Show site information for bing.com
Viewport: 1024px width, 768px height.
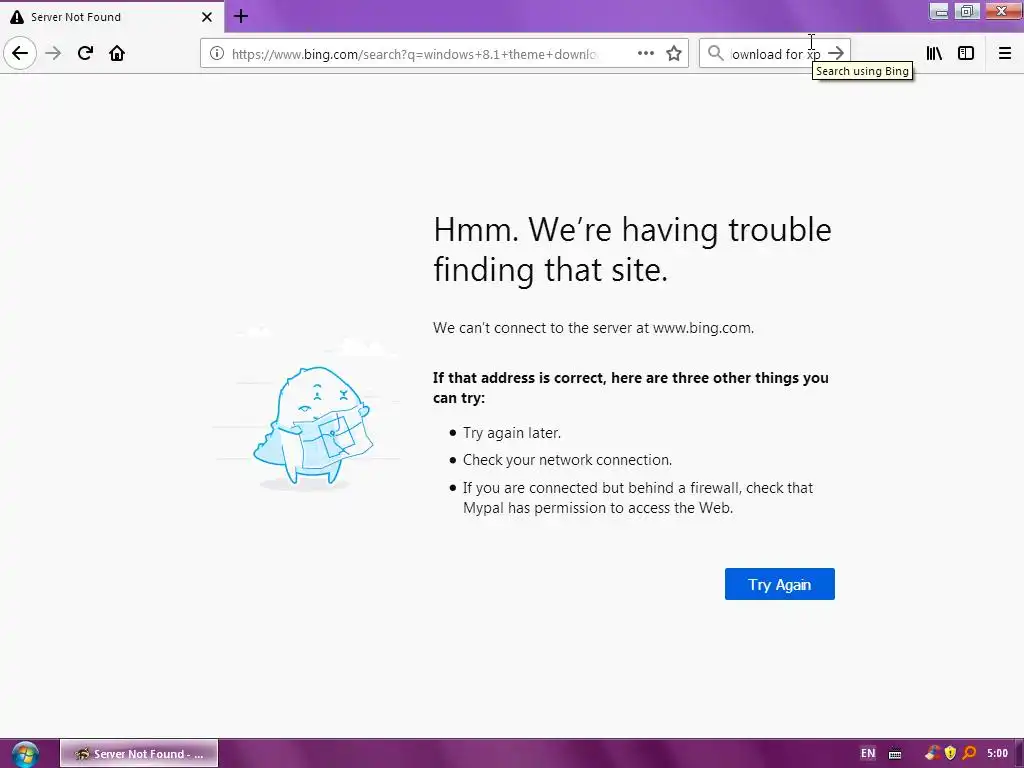(217, 54)
